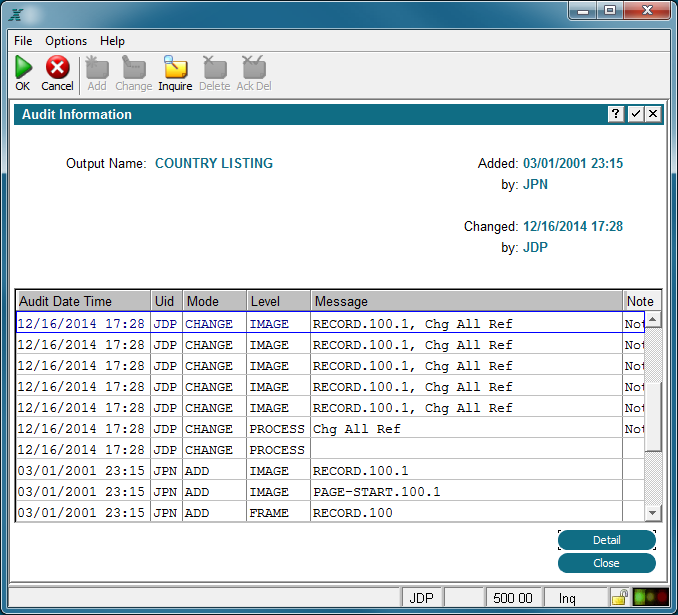Click the Added date 03/01/2001 23:15
Viewport: 678px width, 615px height.
coord(573,163)
